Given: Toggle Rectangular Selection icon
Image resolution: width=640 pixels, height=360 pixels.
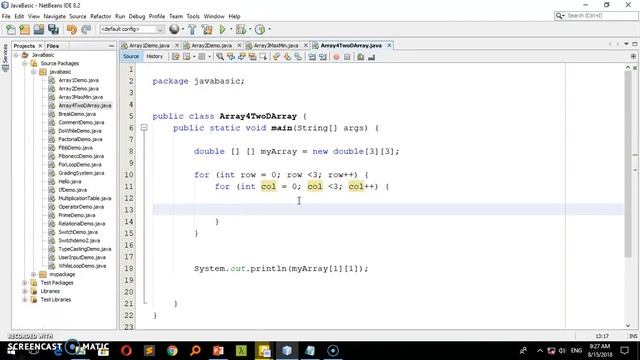Looking at the screenshot, I should pyautogui.click(x=263, y=57).
